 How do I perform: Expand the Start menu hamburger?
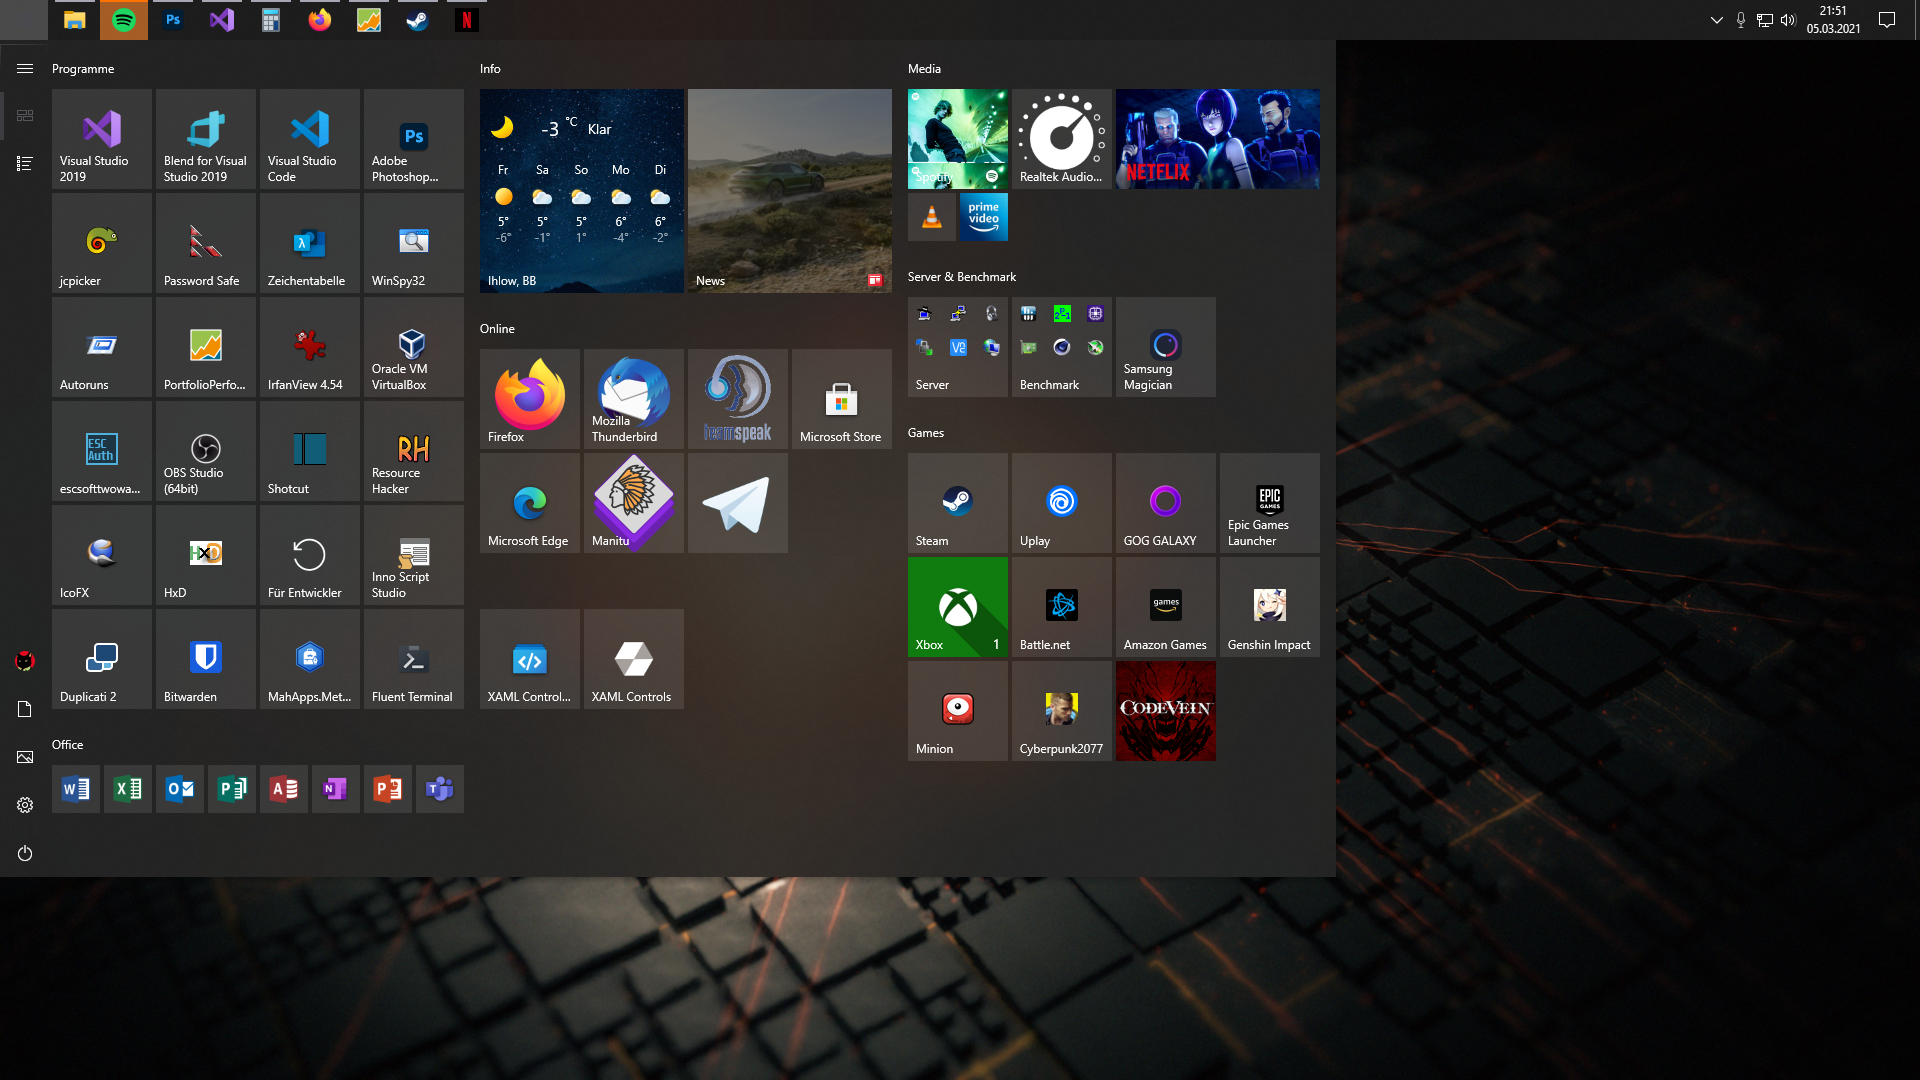pyautogui.click(x=25, y=69)
